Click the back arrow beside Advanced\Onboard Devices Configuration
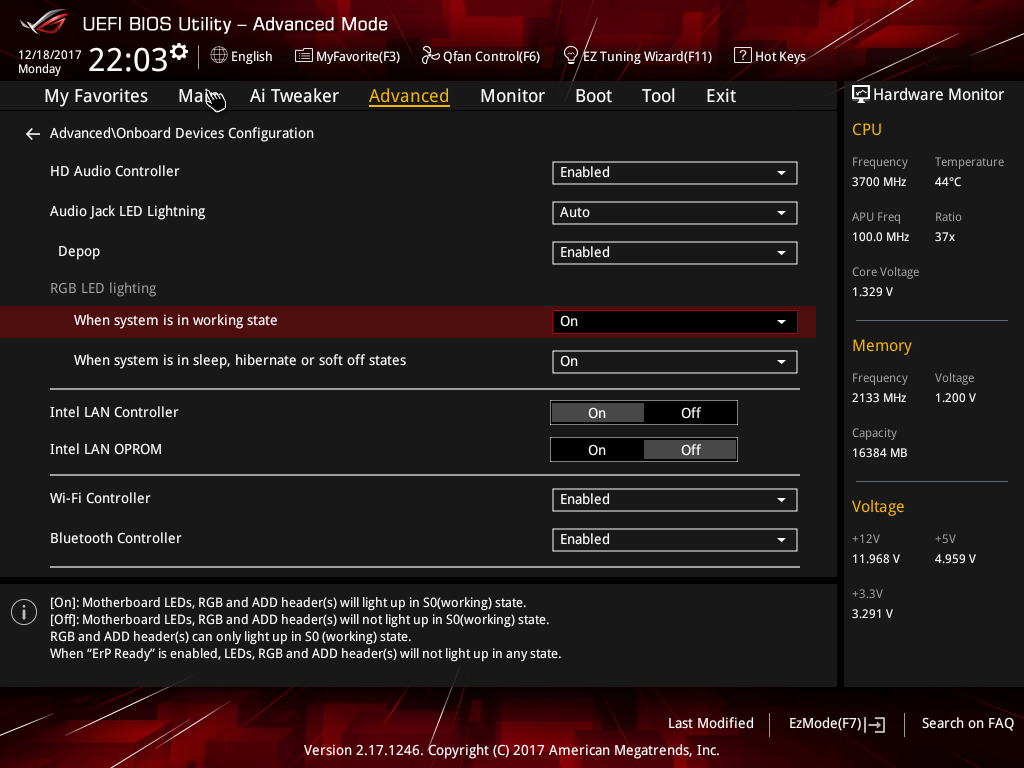 [33, 134]
